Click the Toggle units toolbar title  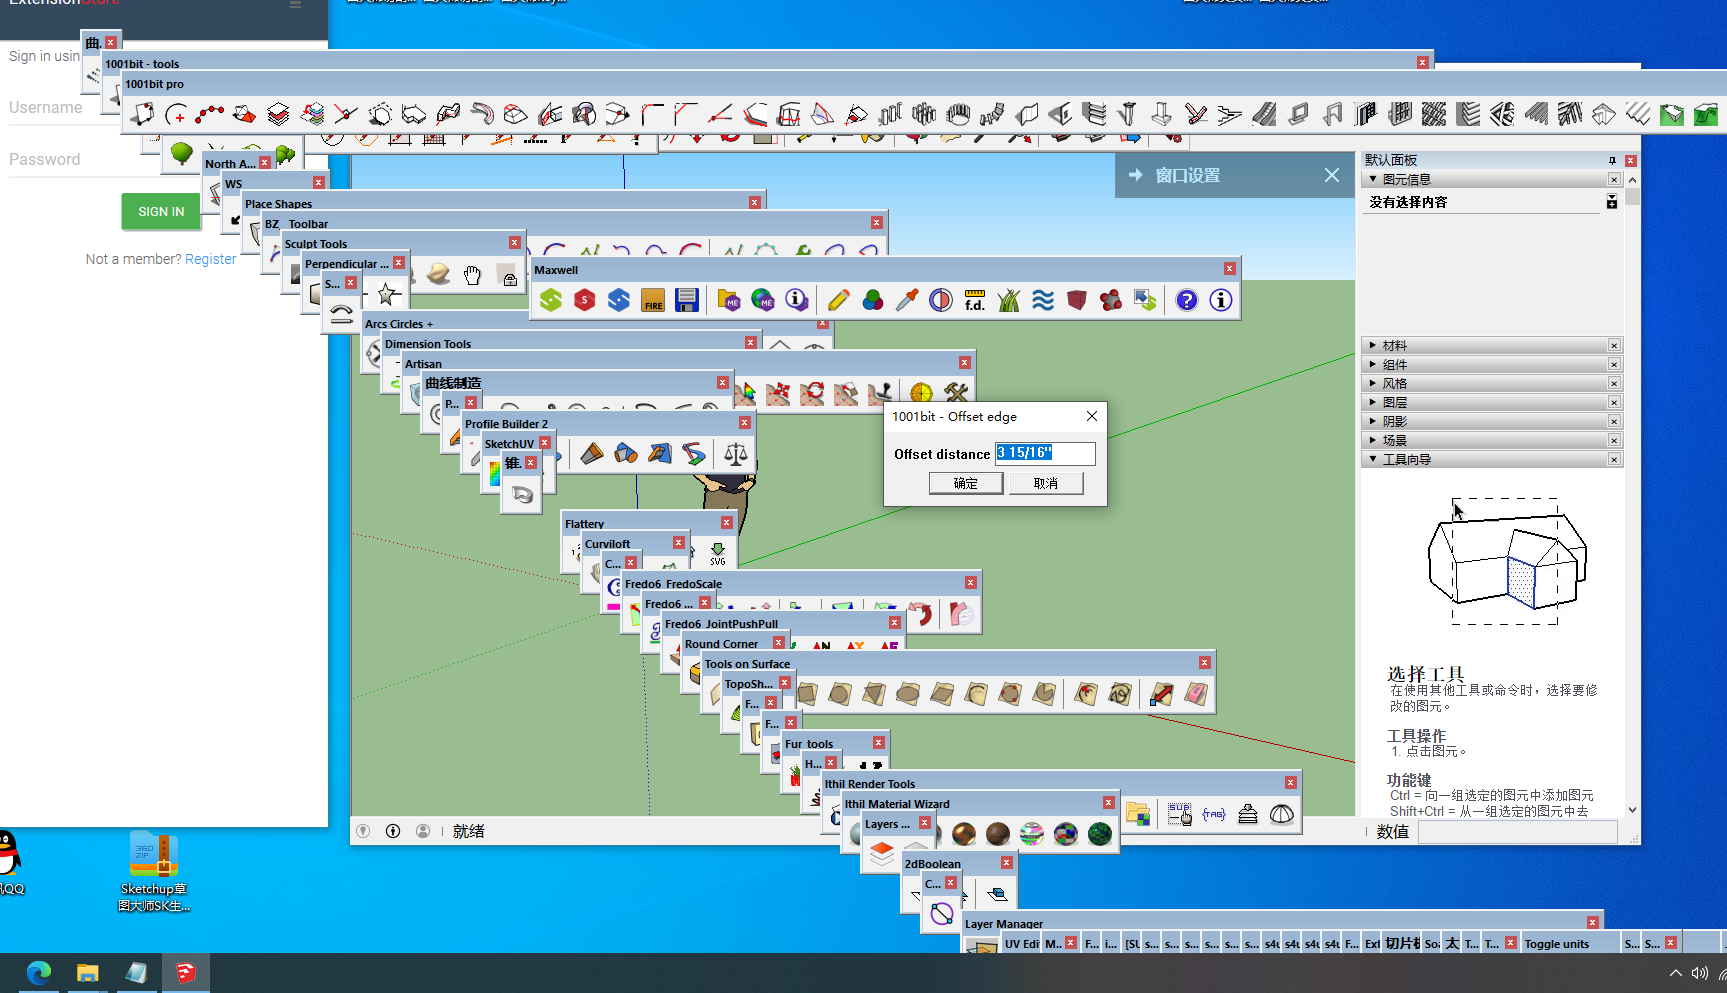point(1556,944)
